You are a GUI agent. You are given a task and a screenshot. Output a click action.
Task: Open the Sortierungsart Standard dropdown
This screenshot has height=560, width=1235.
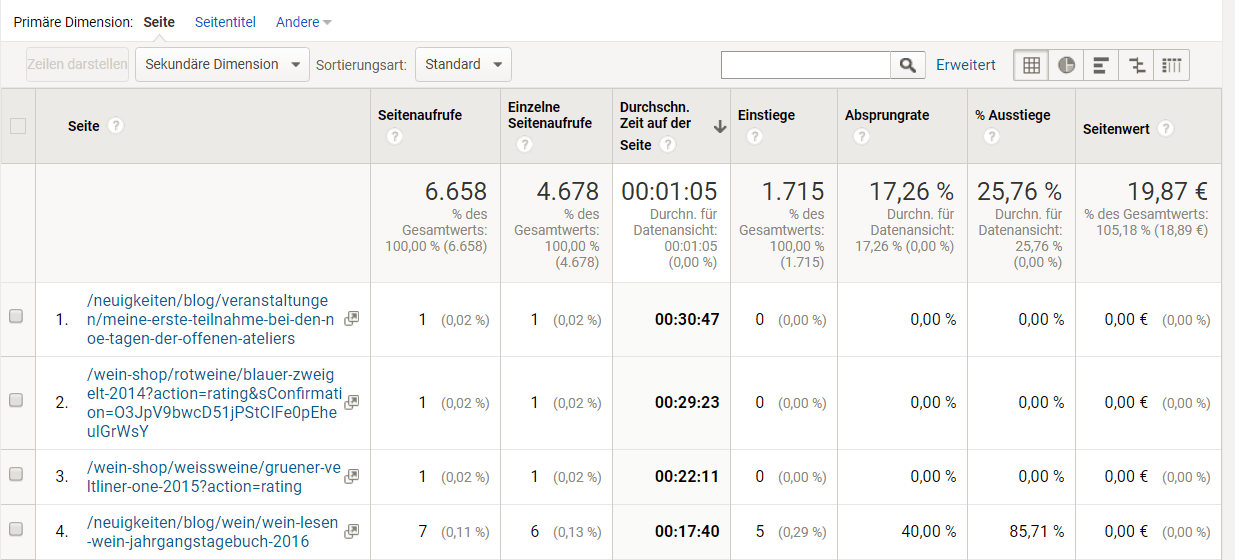463,65
